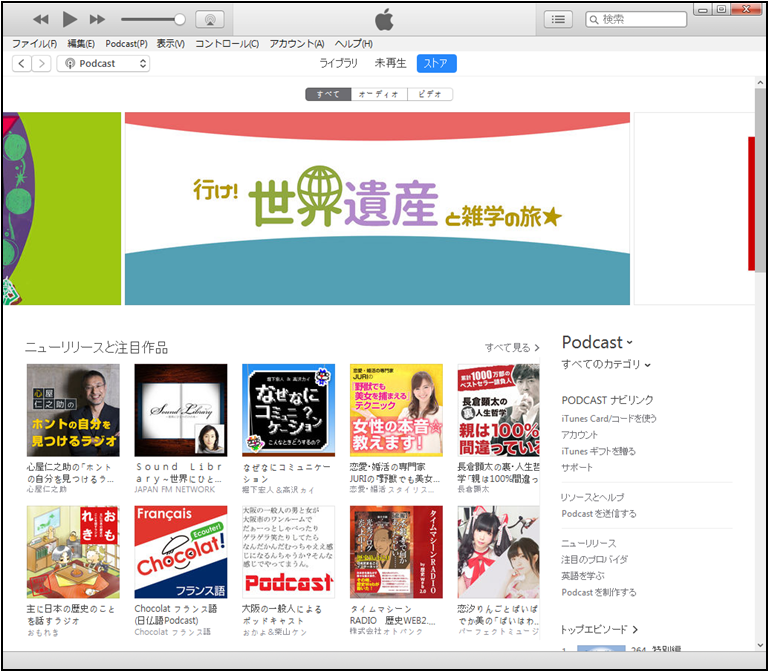Click Podcast を送信する link
The image size is (769, 672).
pyautogui.click(x=599, y=514)
